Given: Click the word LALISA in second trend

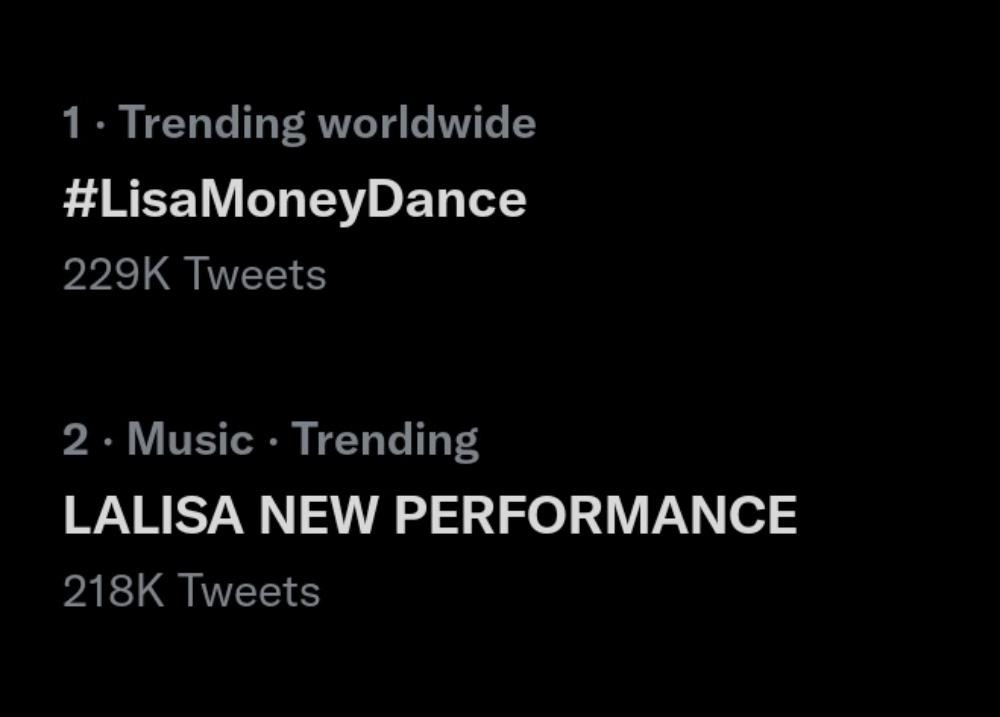Looking at the screenshot, I should coord(153,516).
